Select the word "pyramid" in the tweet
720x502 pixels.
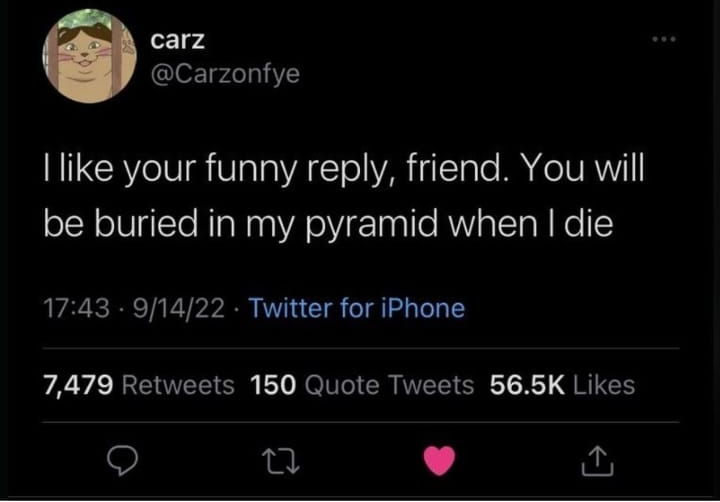[x=371, y=226]
